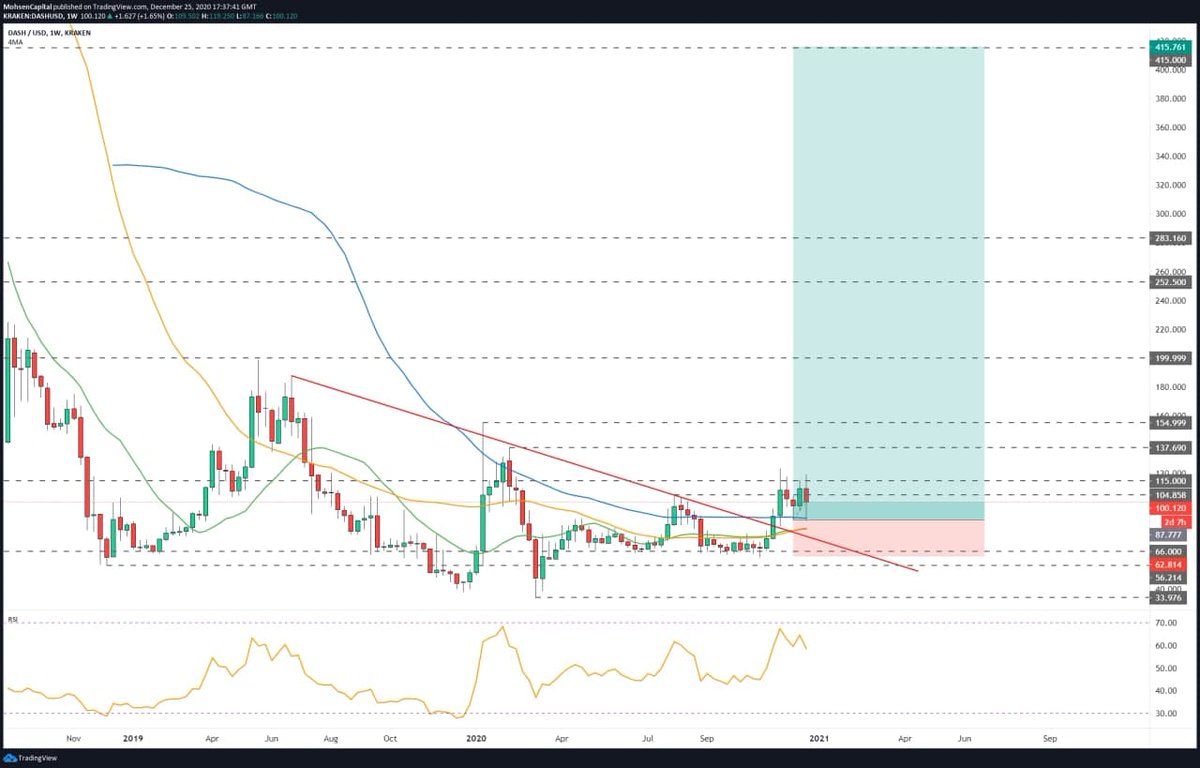Click the 56.214 price level label
The image size is (1200, 768).
[x=1170, y=578]
